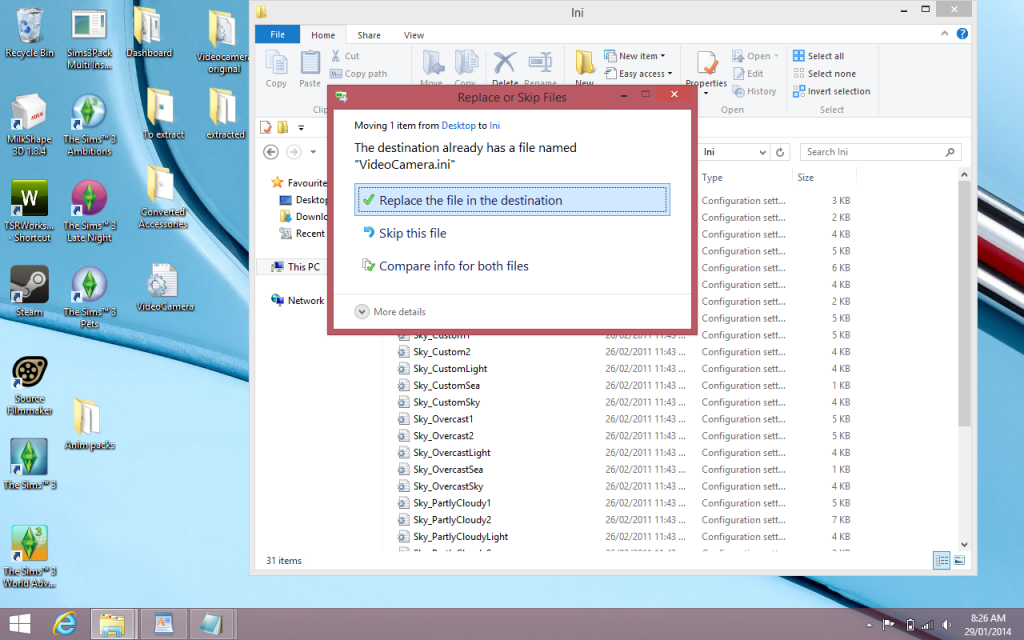Select Converted Accessories folder
This screenshot has height=640, width=1024.
163,197
